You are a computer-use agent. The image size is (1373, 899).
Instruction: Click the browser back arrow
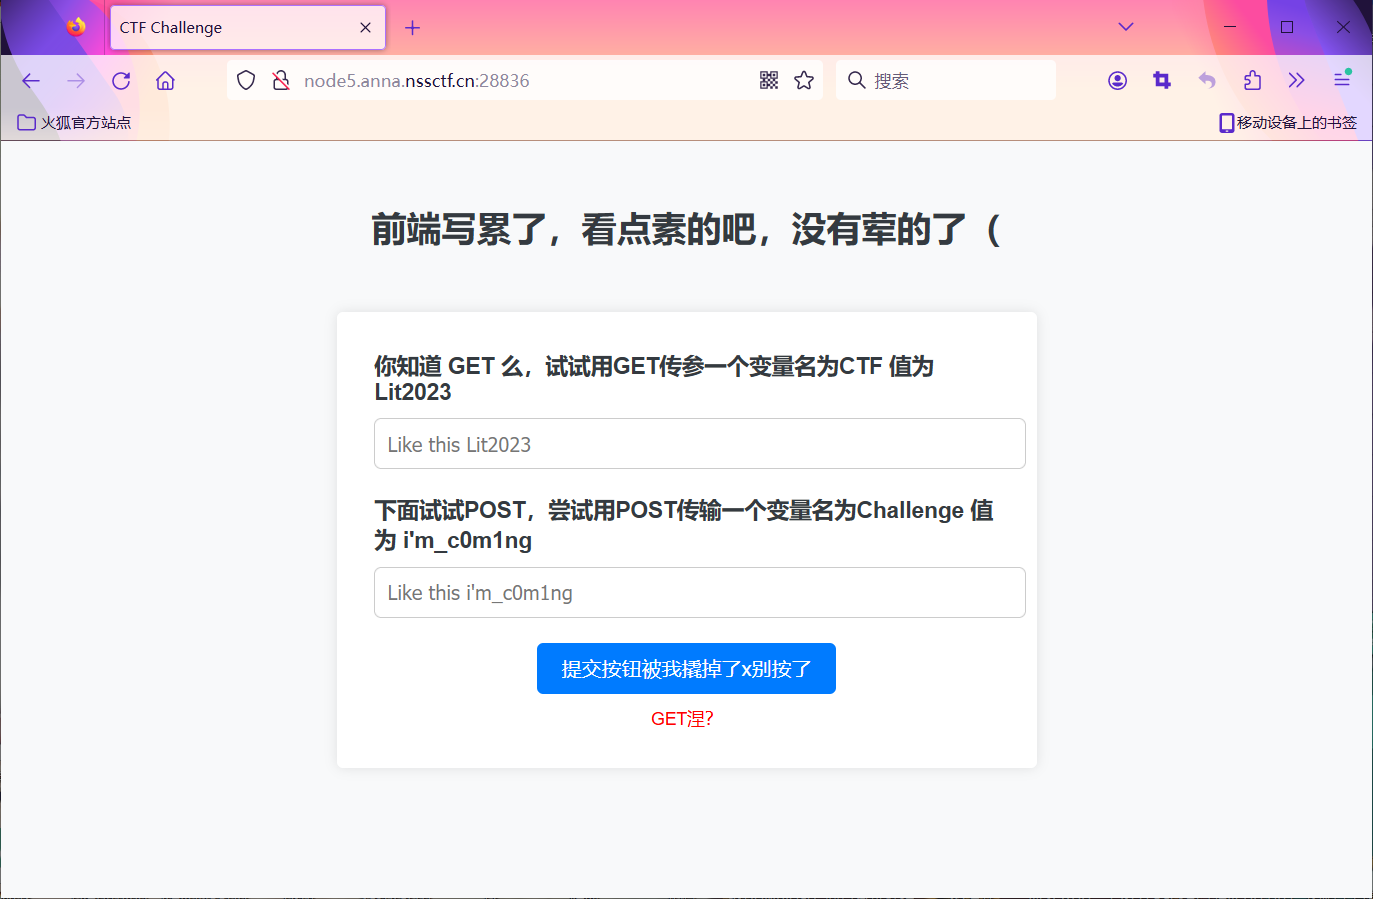[31, 81]
